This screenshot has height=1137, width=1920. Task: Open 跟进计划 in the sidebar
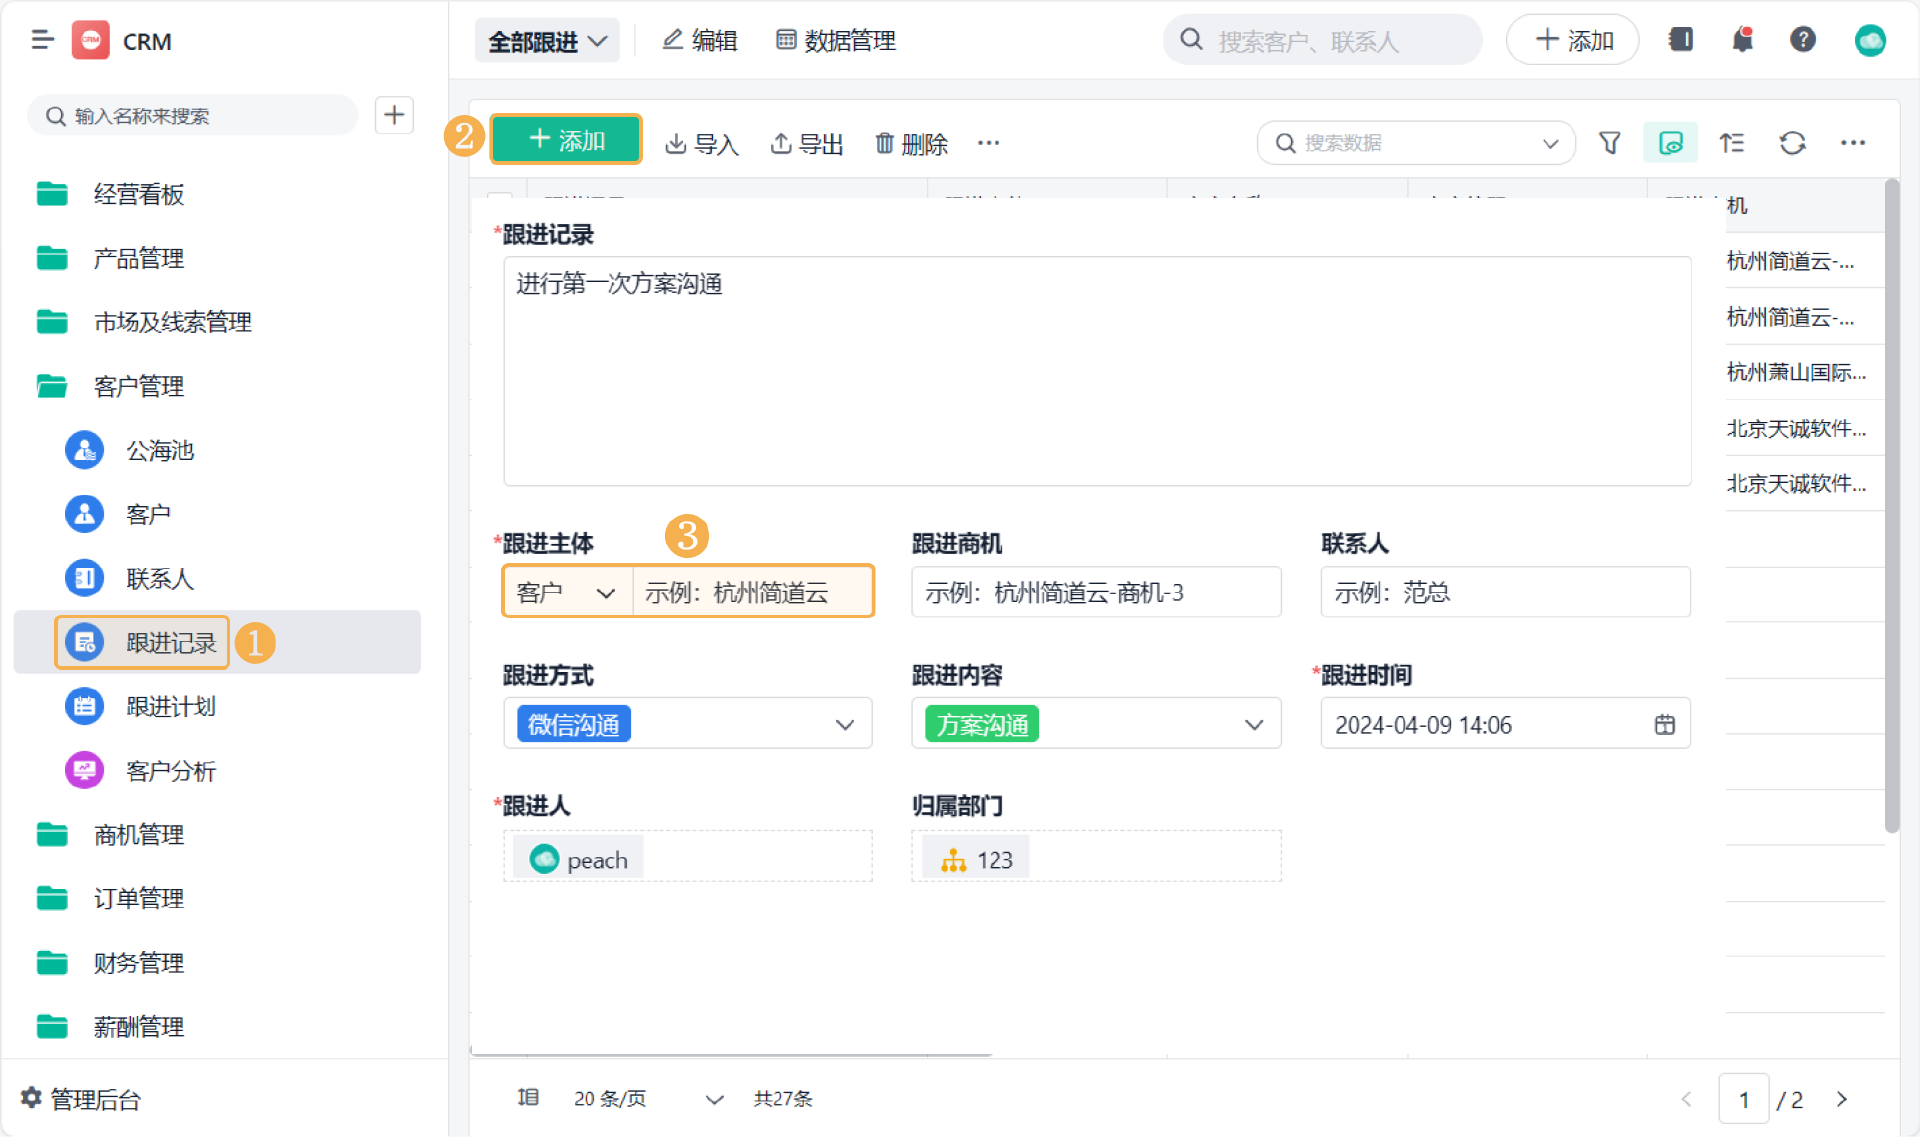click(x=170, y=707)
